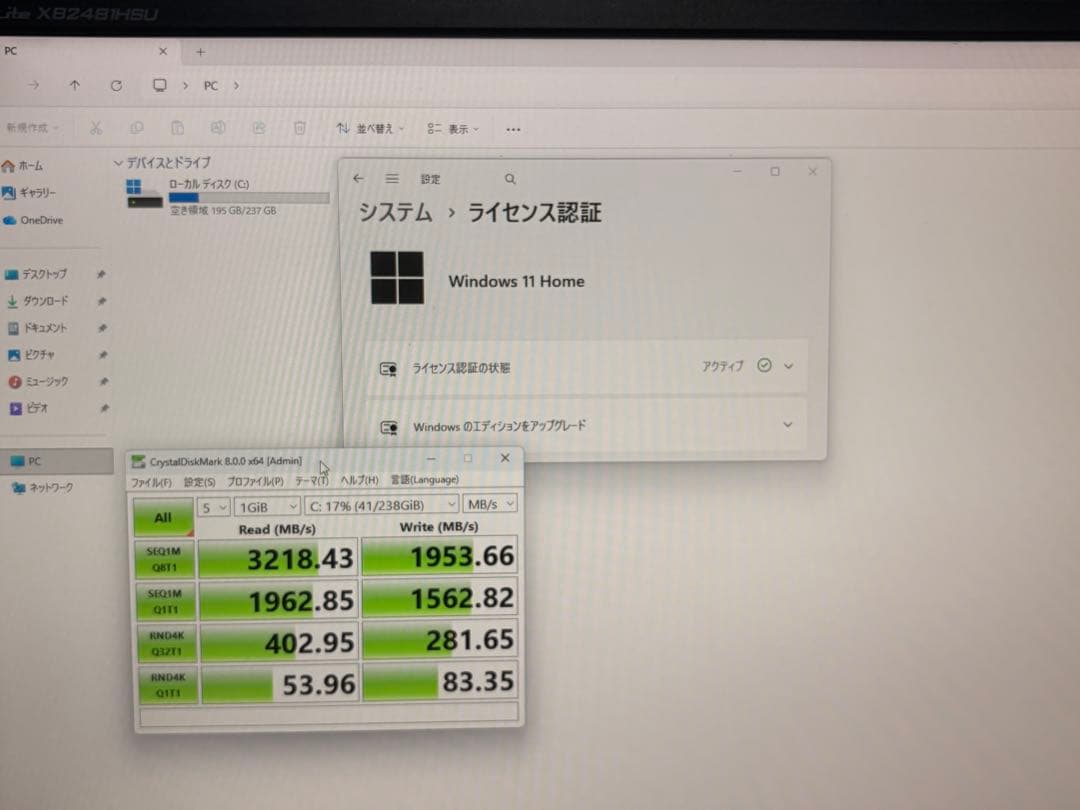
Task: Click the Rename icon in Explorer toolbar
Action: tap(218, 128)
